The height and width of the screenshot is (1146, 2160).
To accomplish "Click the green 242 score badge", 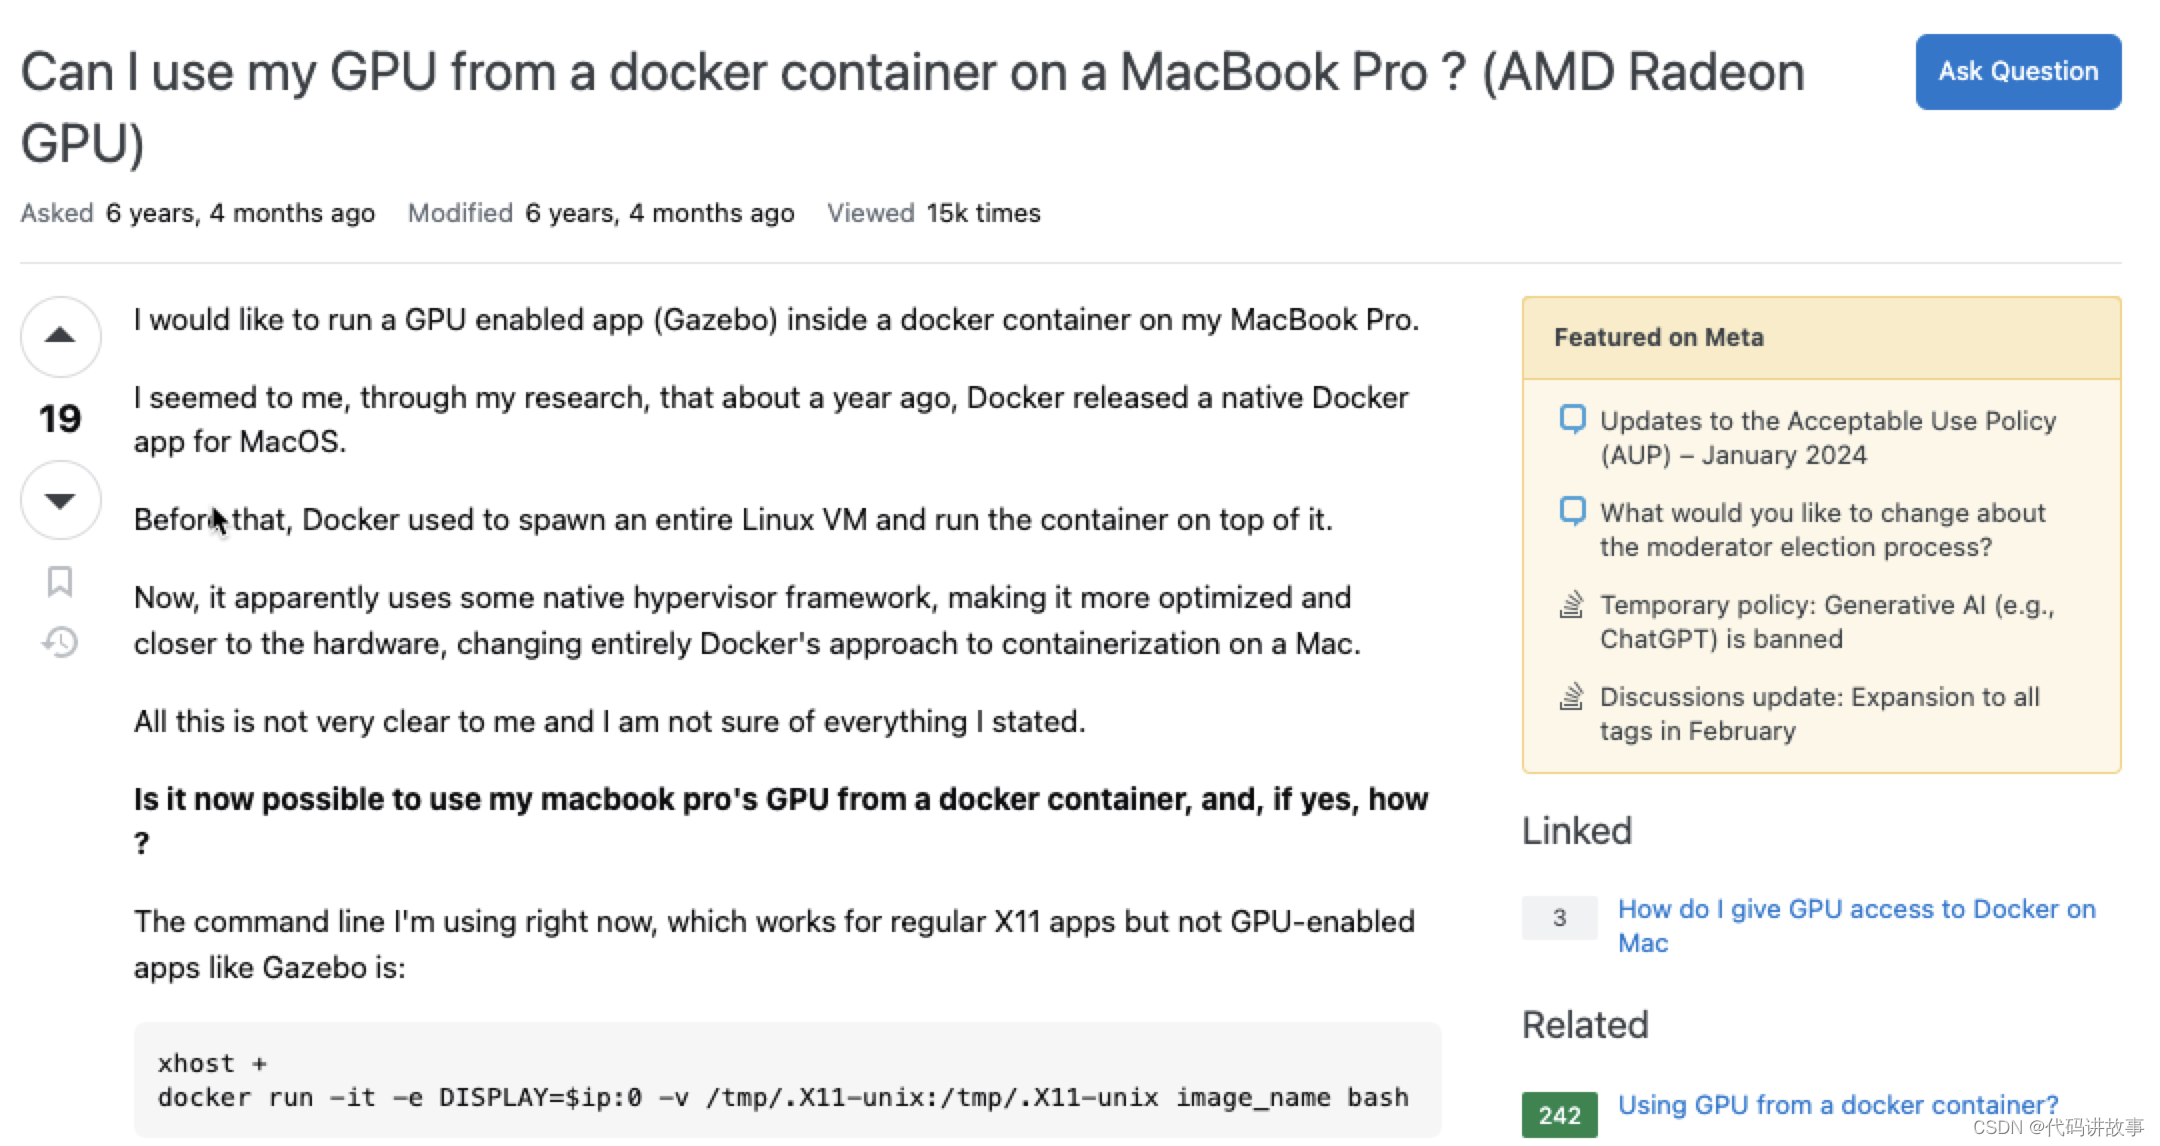I will coord(1559,1114).
